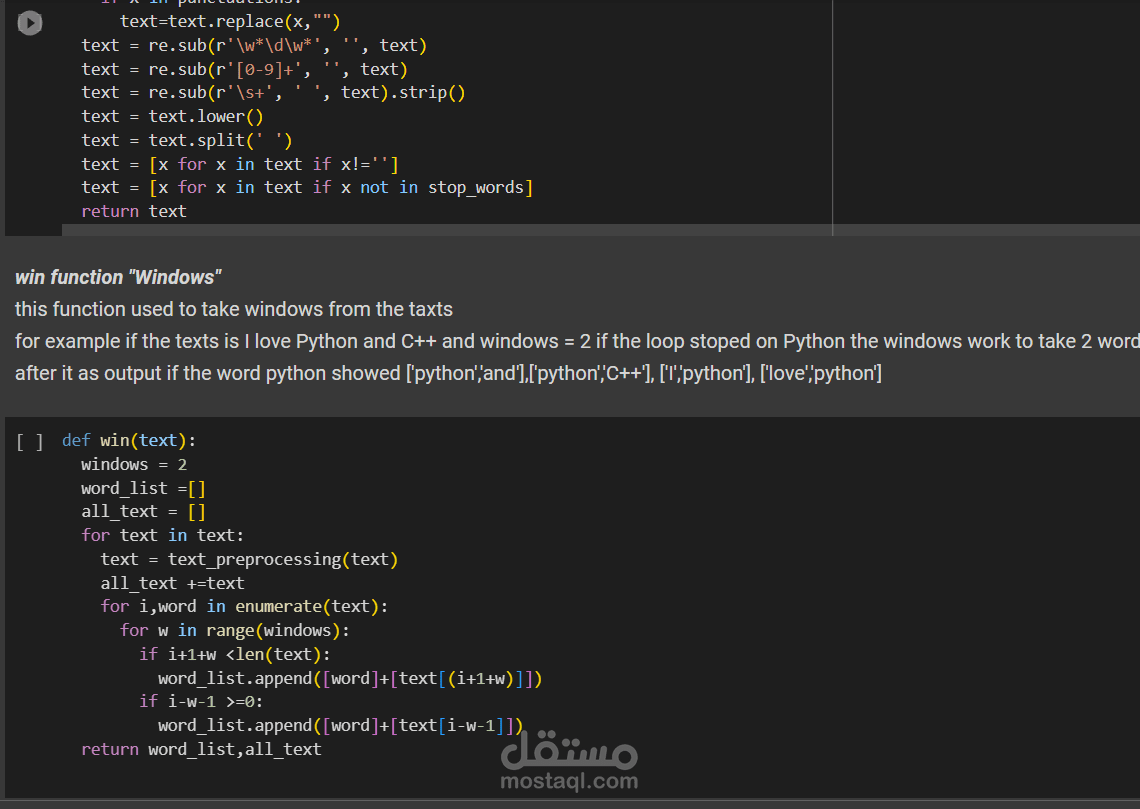The width and height of the screenshot is (1140, 809).
Task: Click list comprehension line with x!=''
Action: pyautogui.click(x=240, y=165)
